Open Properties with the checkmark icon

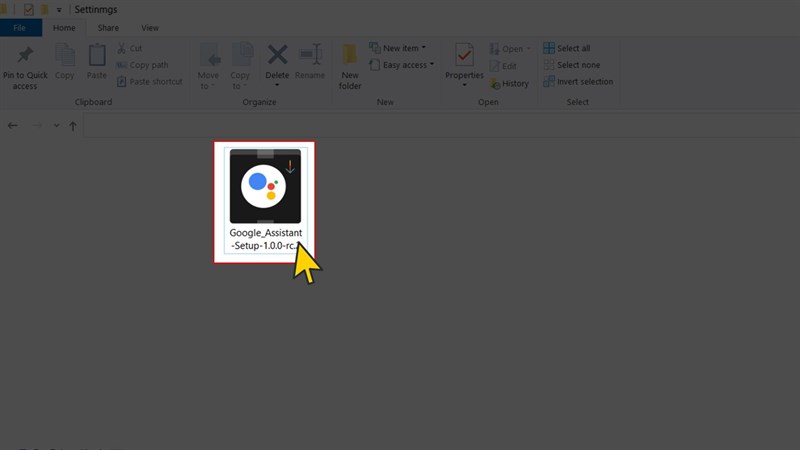point(464,56)
